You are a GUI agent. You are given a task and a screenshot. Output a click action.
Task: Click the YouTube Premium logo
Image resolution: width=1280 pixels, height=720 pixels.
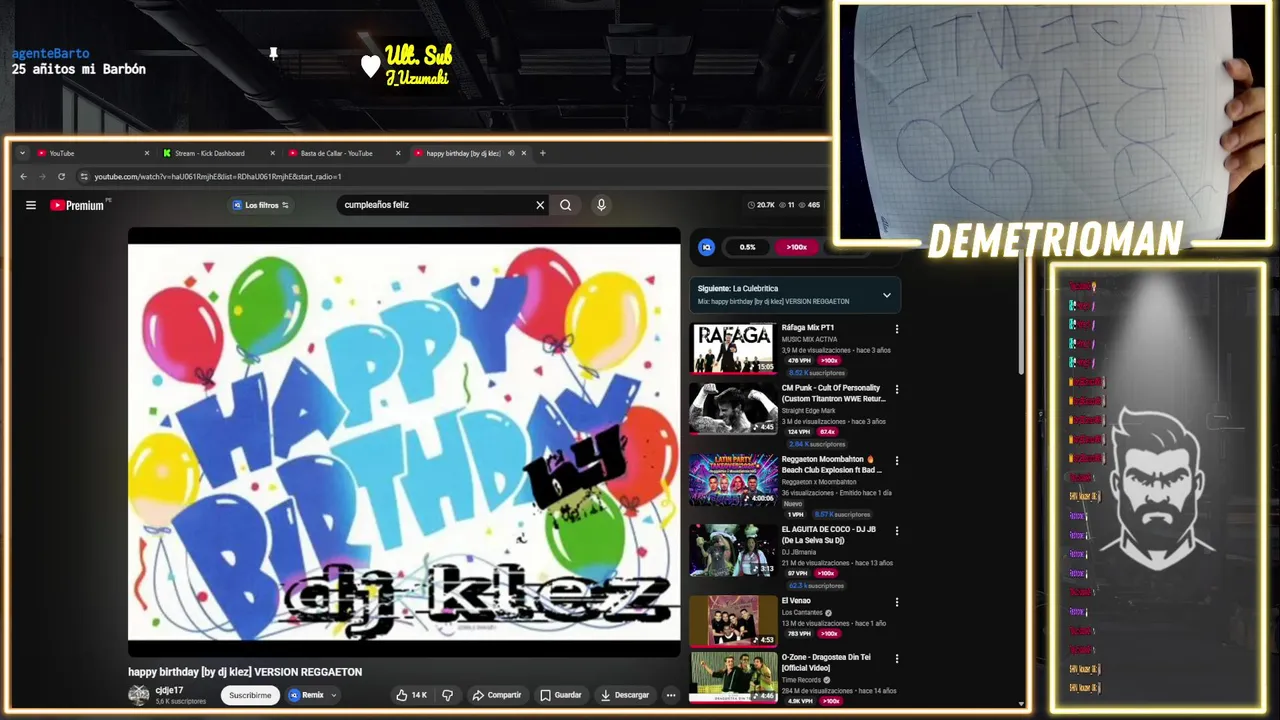(78, 205)
